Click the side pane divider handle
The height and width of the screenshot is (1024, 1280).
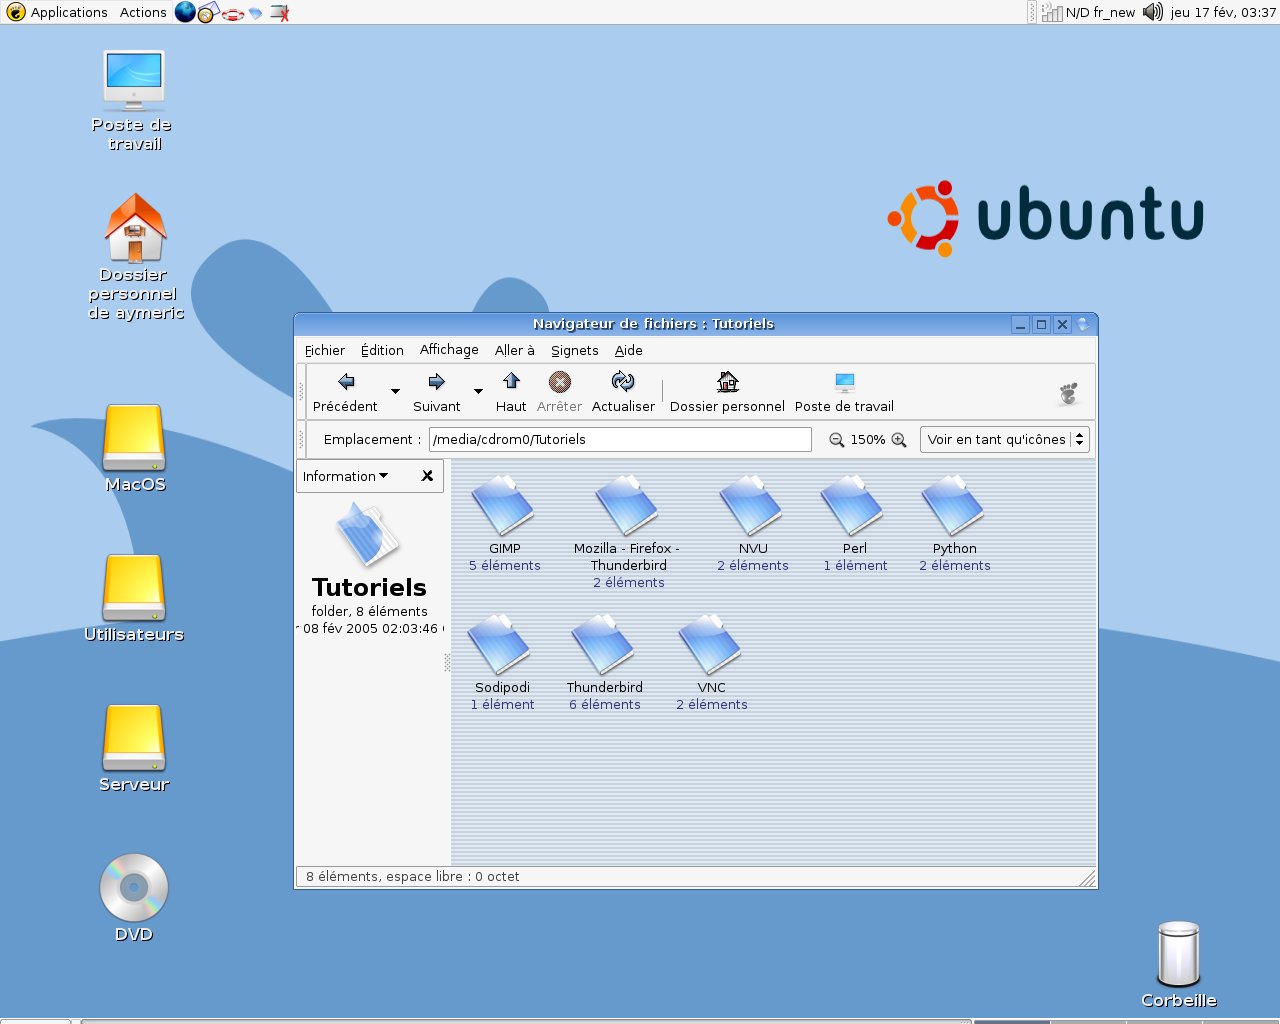coord(447,662)
